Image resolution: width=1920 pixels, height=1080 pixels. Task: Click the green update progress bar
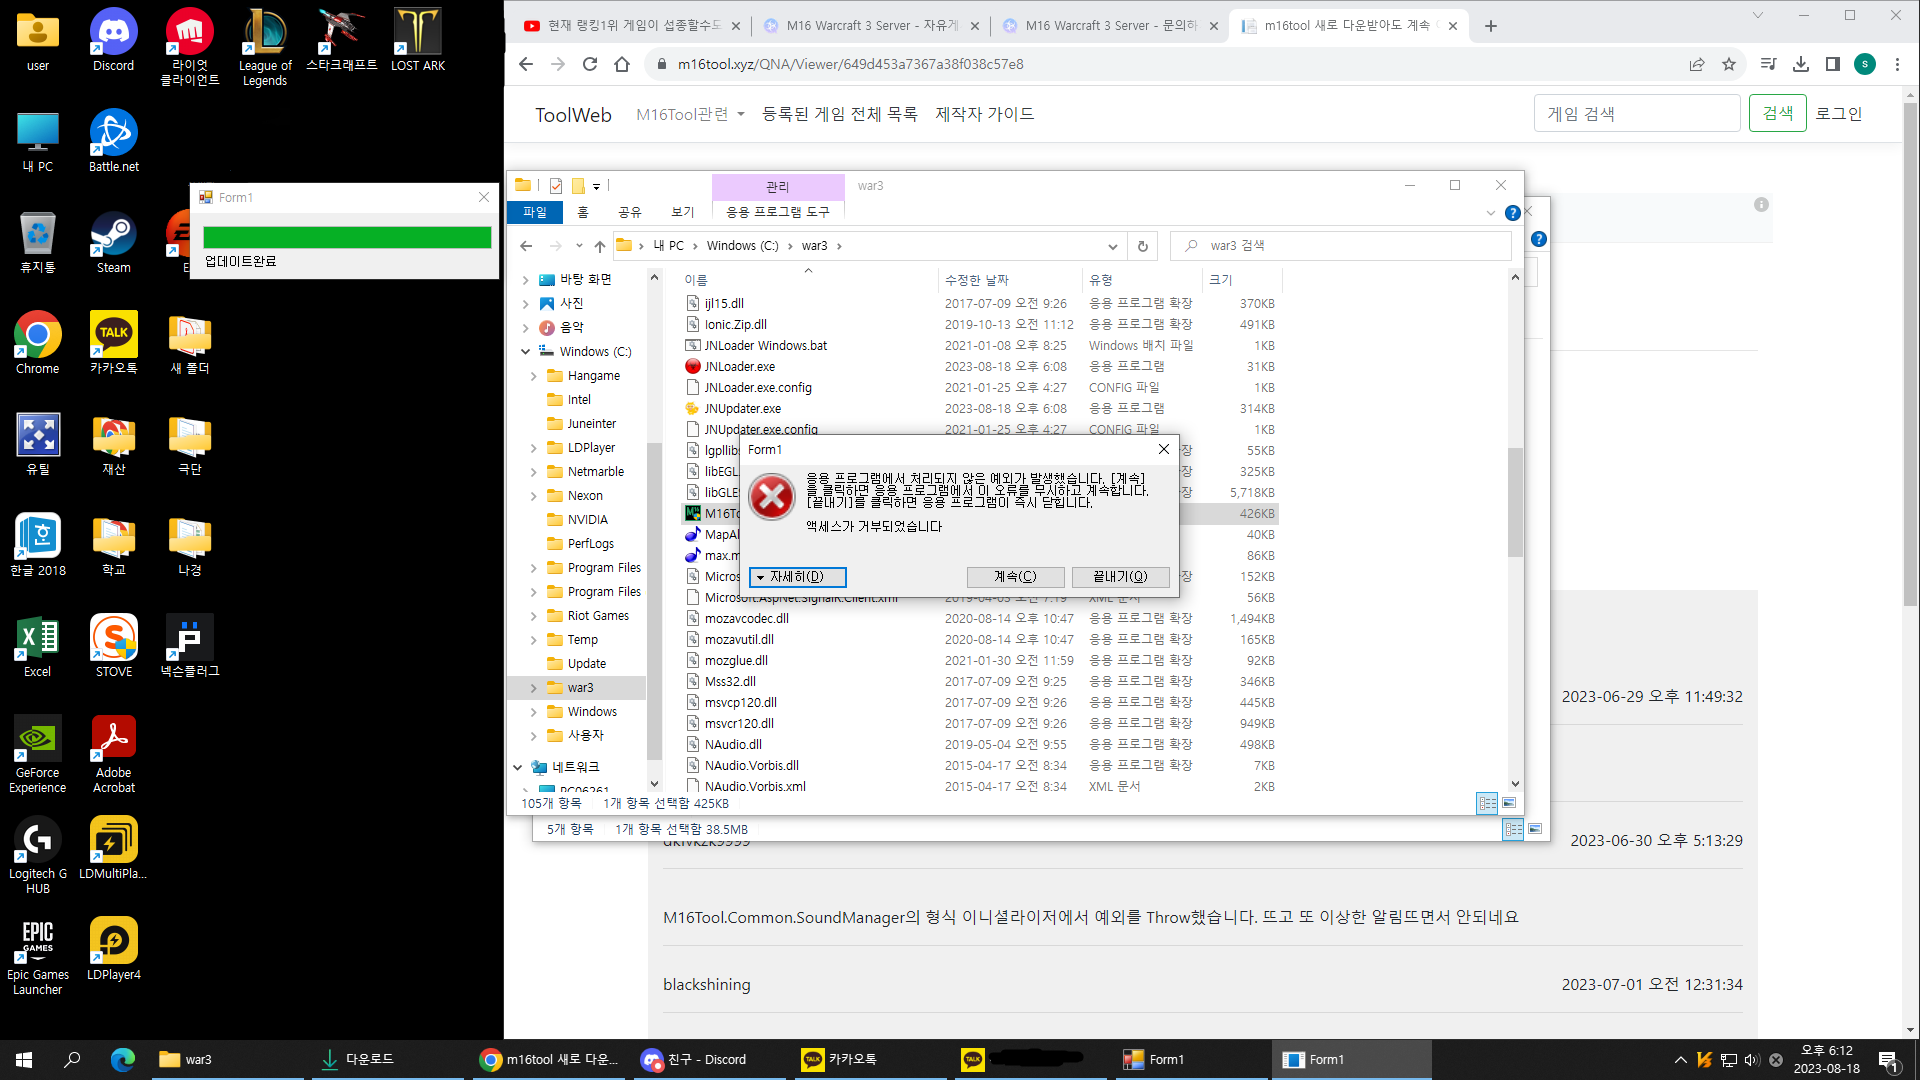(x=346, y=237)
